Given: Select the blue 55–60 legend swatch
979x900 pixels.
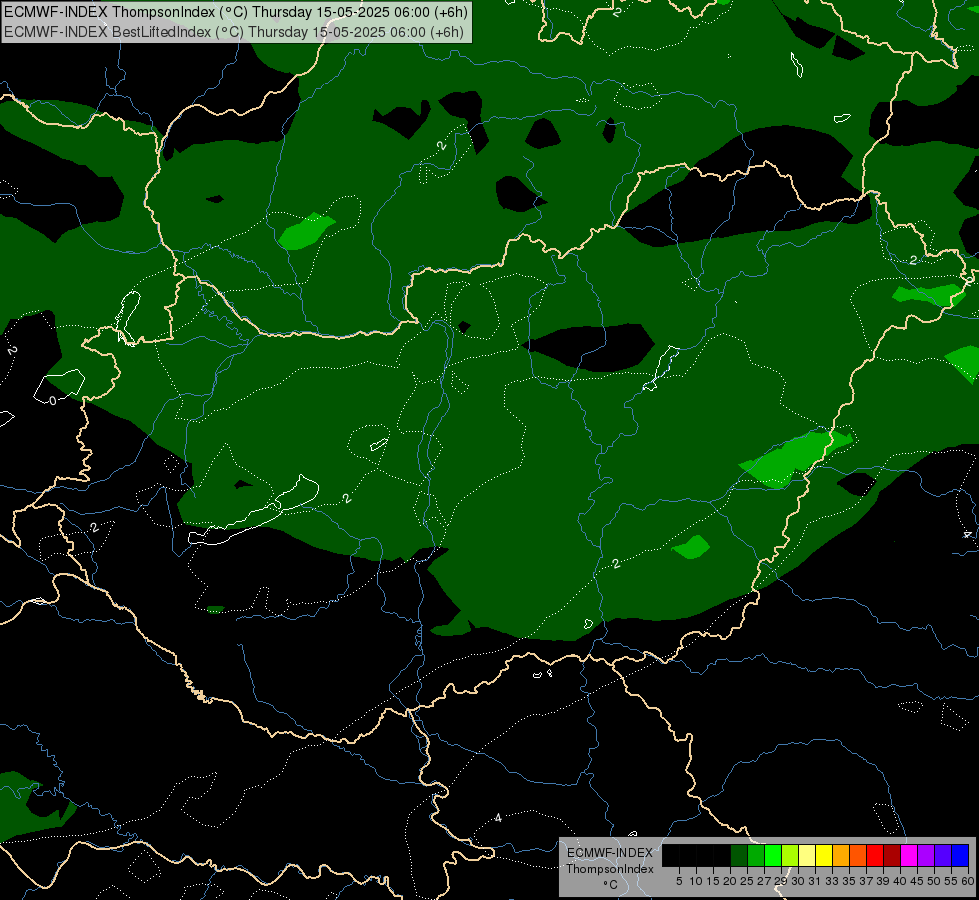Looking at the screenshot, I should click(x=960, y=855).
